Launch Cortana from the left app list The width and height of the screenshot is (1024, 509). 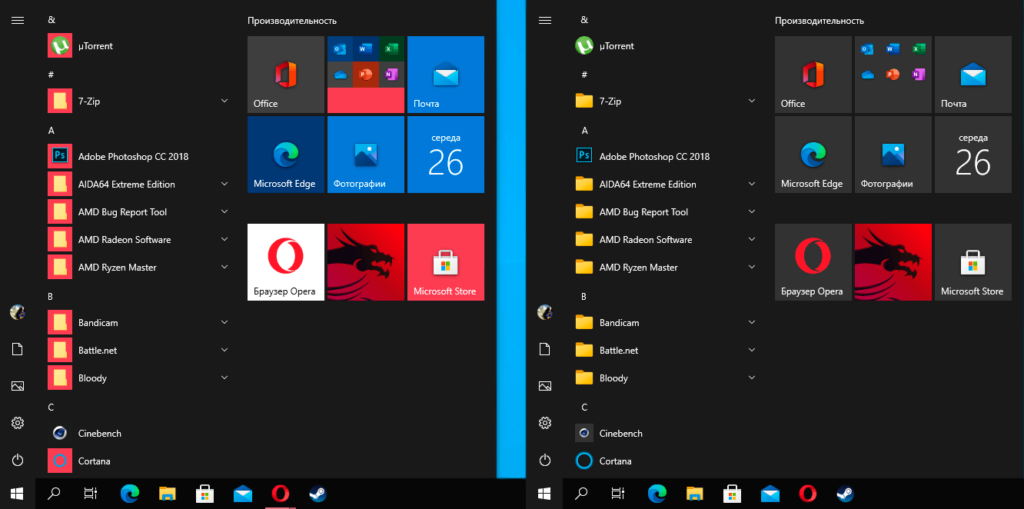pos(138,461)
